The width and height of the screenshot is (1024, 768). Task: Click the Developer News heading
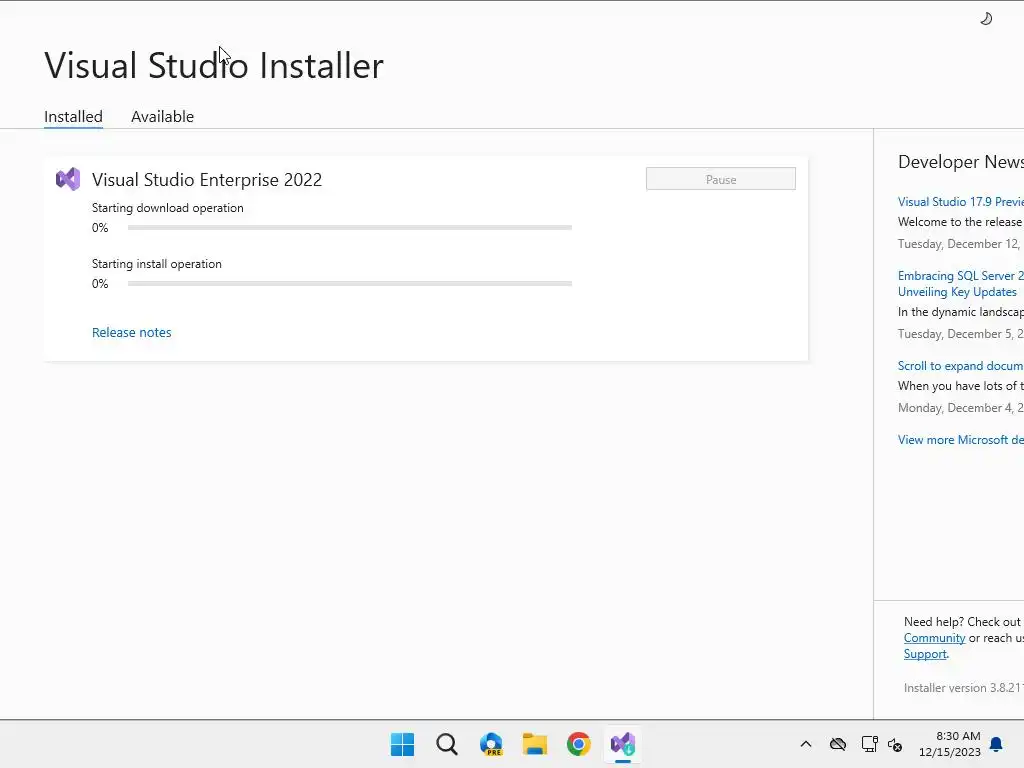(x=961, y=162)
